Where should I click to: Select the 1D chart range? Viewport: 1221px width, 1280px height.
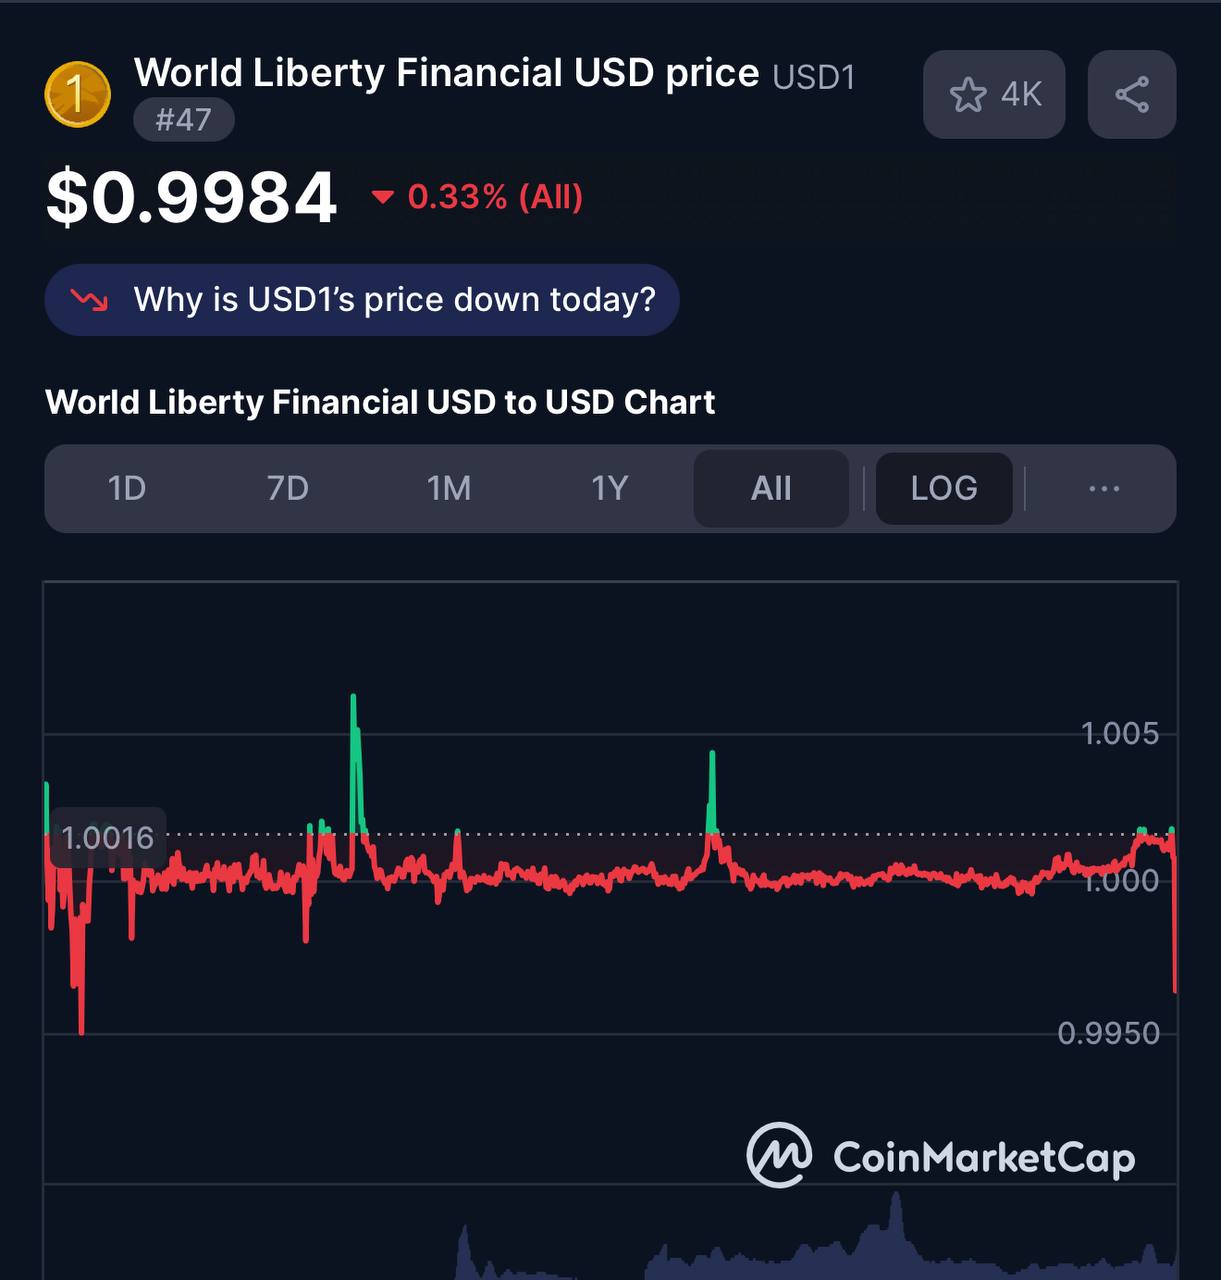point(127,488)
